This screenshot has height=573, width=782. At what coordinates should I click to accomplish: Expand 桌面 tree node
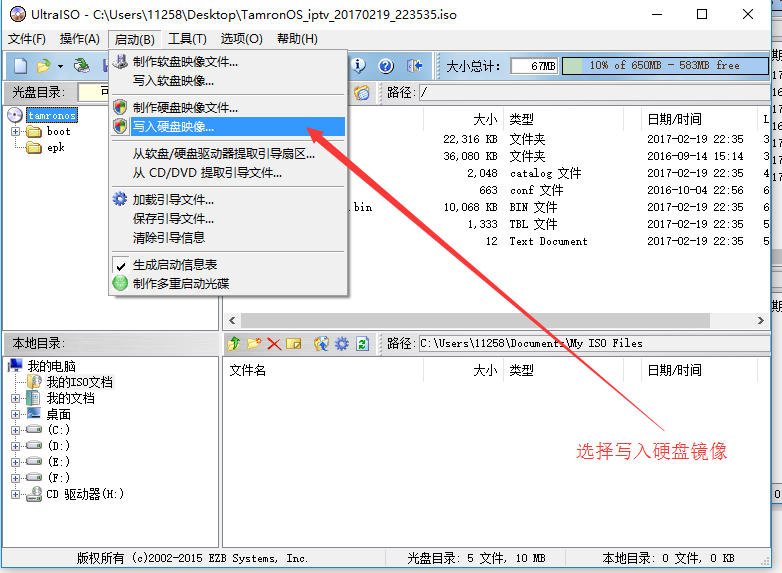[15, 414]
